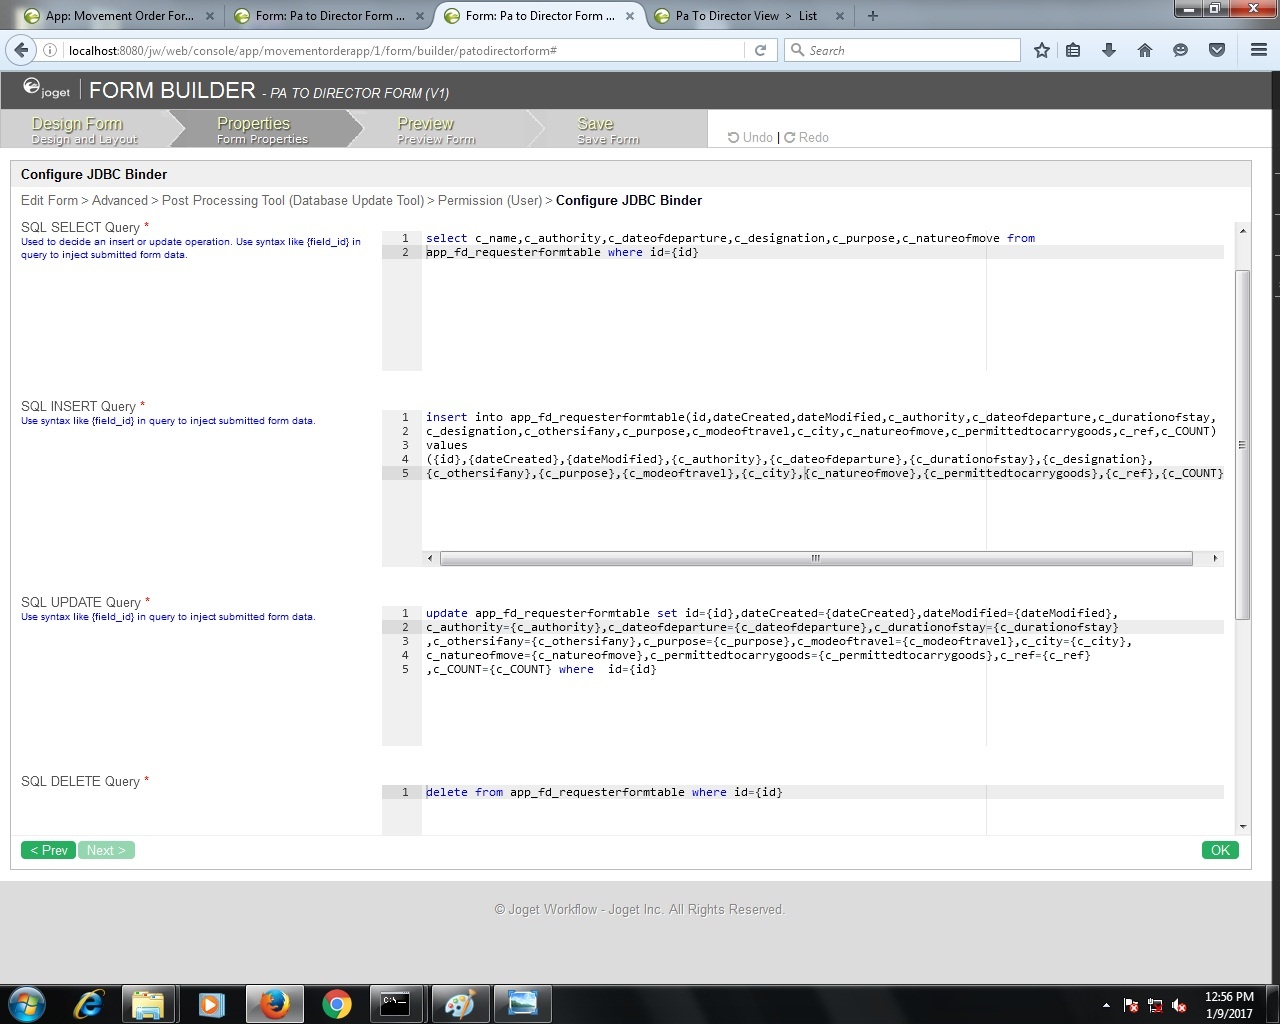Open the Pocket toolbar icon
Screen dimensions: 1280x1024
point(1217,50)
